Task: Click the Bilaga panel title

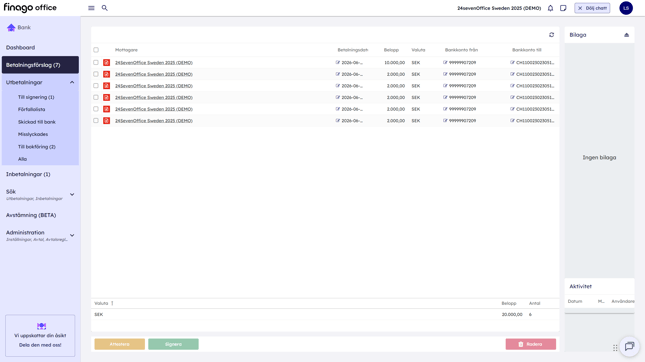Action: pos(578,35)
